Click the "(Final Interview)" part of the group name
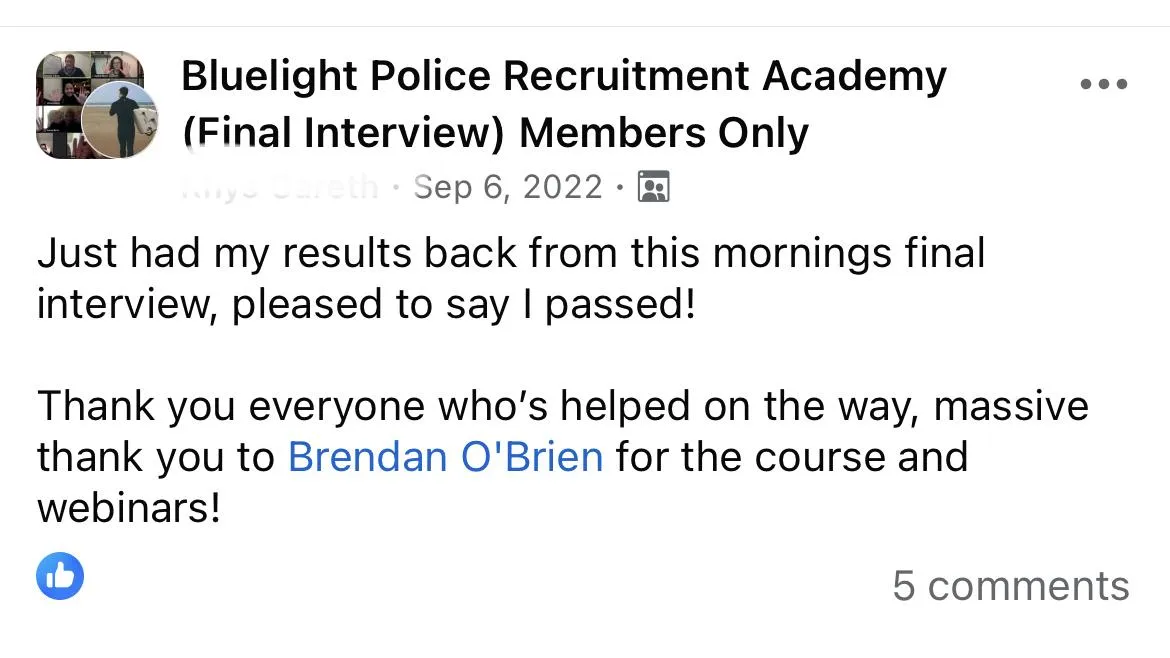1170x658 pixels. click(x=343, y=133)
